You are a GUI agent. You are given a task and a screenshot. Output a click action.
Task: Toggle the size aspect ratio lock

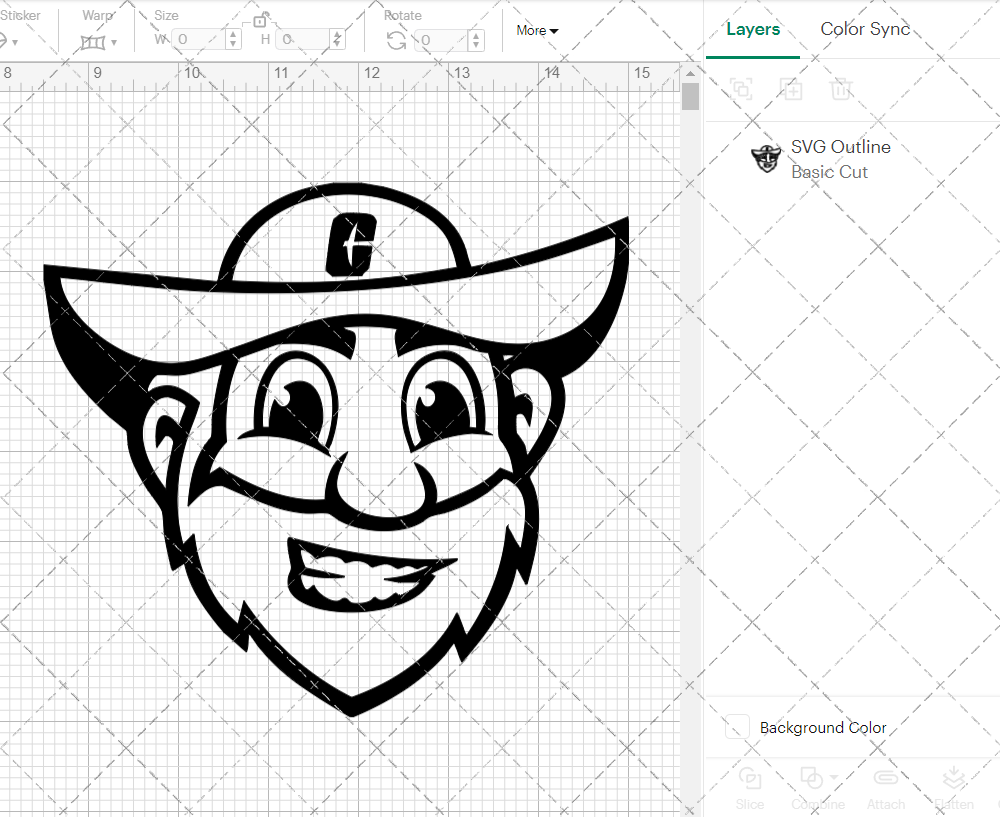(260, 22)
